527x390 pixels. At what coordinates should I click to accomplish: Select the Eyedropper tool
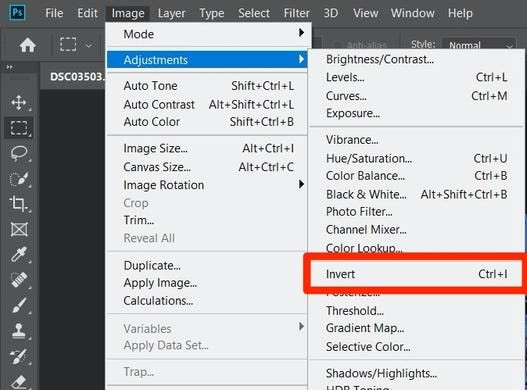(x=19, y=255)
